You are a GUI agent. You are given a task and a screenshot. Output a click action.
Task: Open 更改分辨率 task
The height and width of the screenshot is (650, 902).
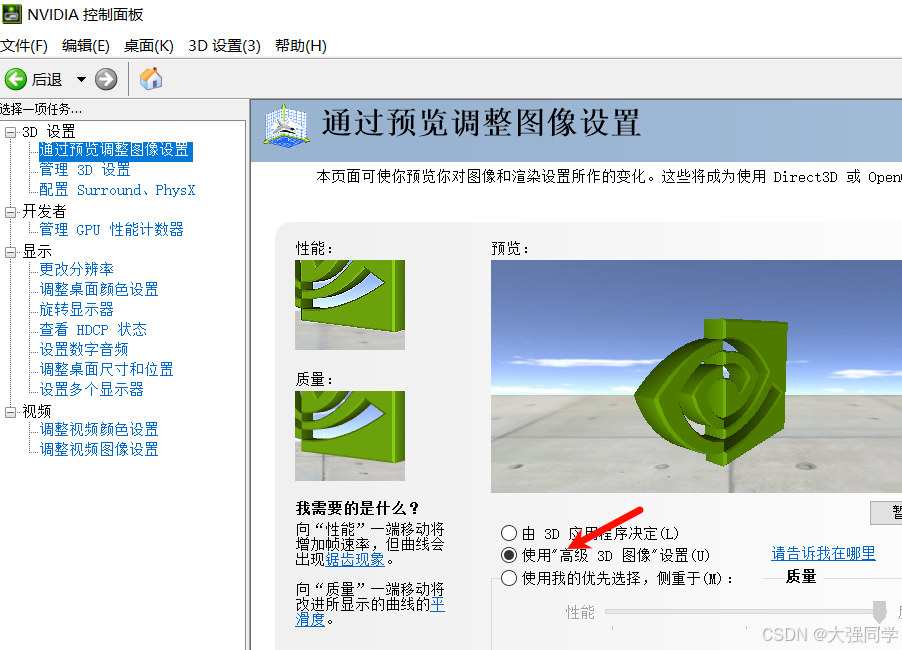click(x=77, y=269)
